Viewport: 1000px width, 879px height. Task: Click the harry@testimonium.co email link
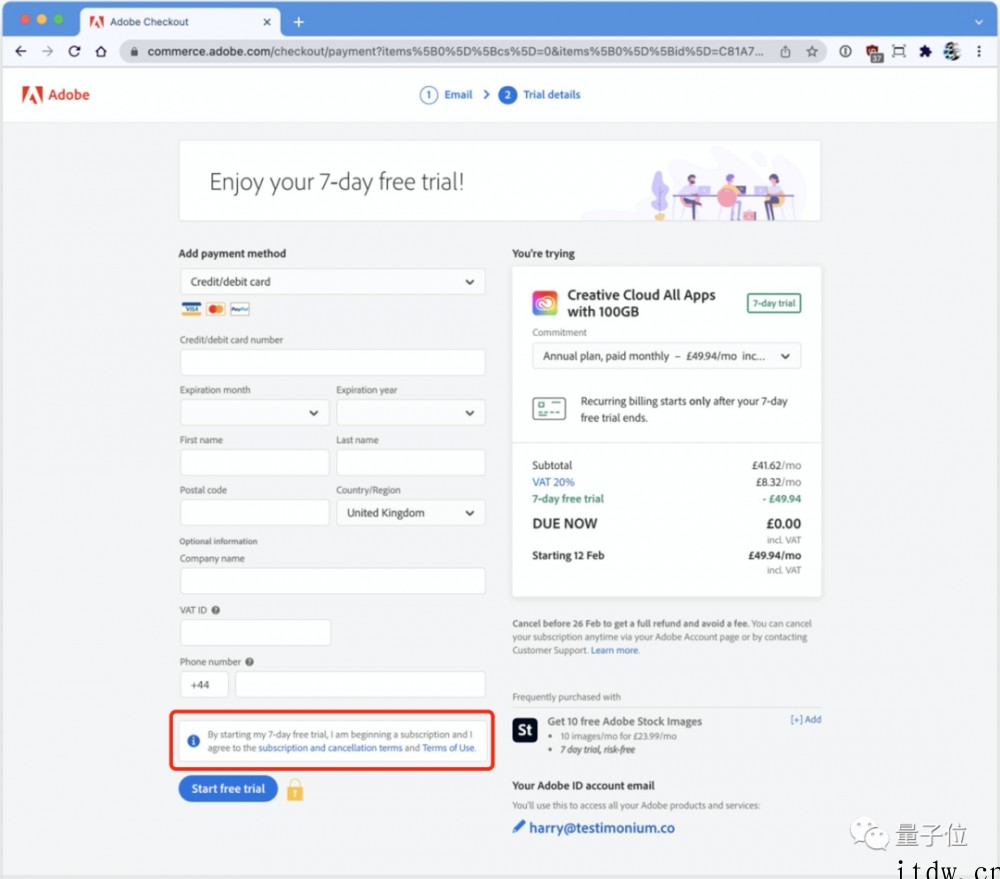pos(601,827)
